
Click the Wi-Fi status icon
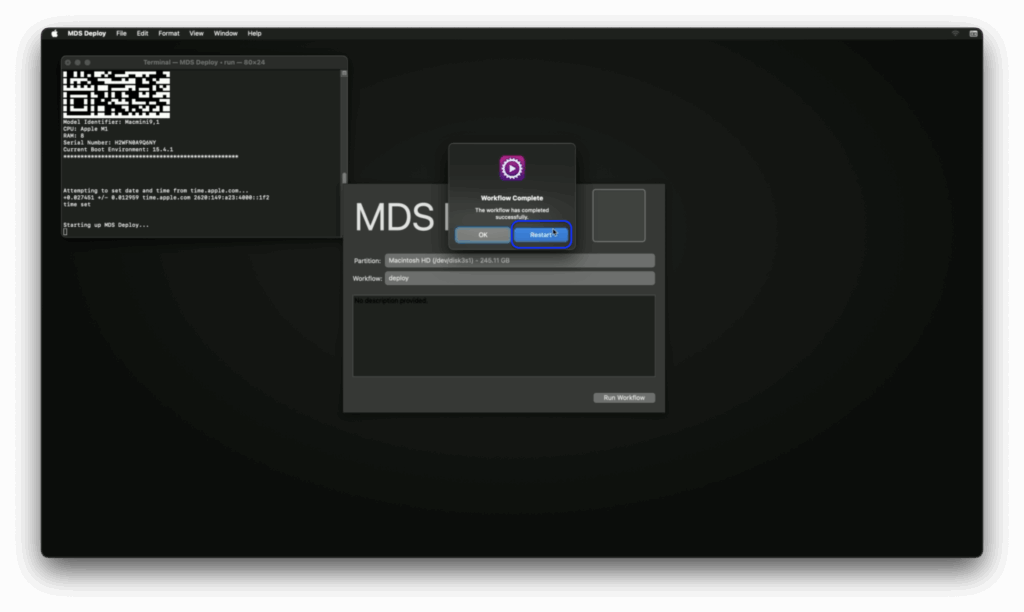(x=955, y=33)
